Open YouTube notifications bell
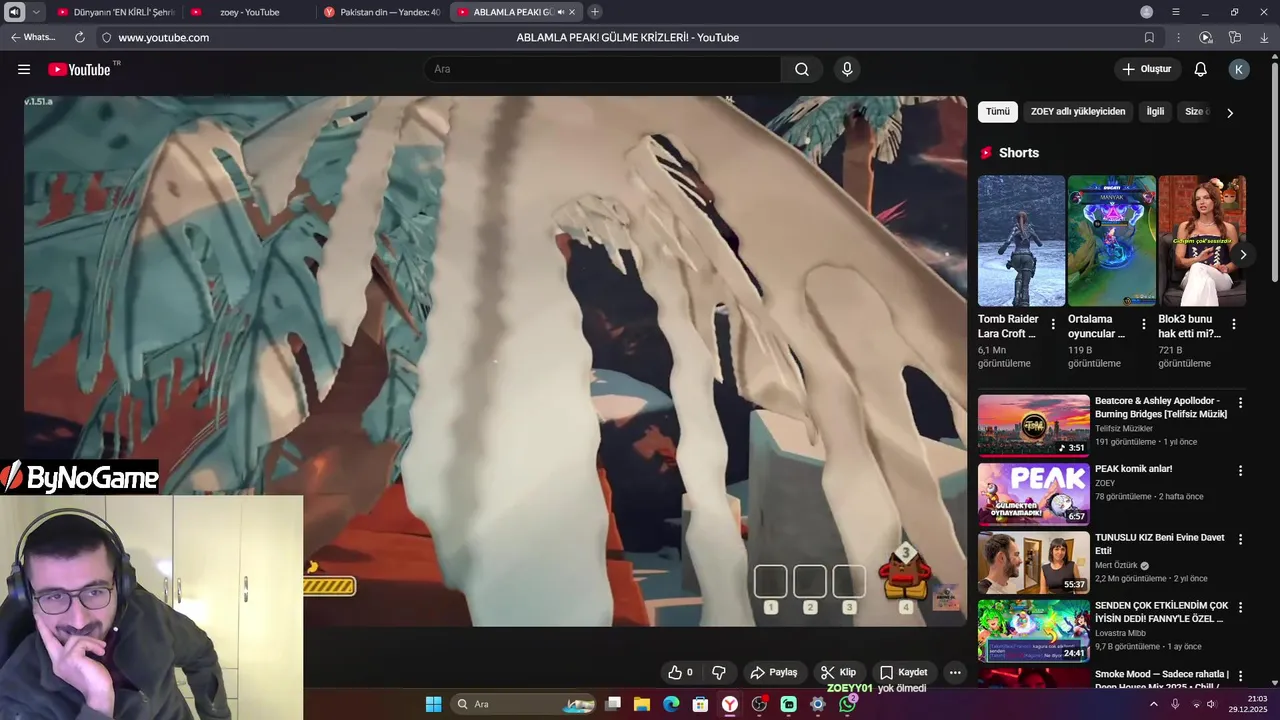This screenshot has height=720, width=1280. pyautogui.click(x=1201, y=69)
